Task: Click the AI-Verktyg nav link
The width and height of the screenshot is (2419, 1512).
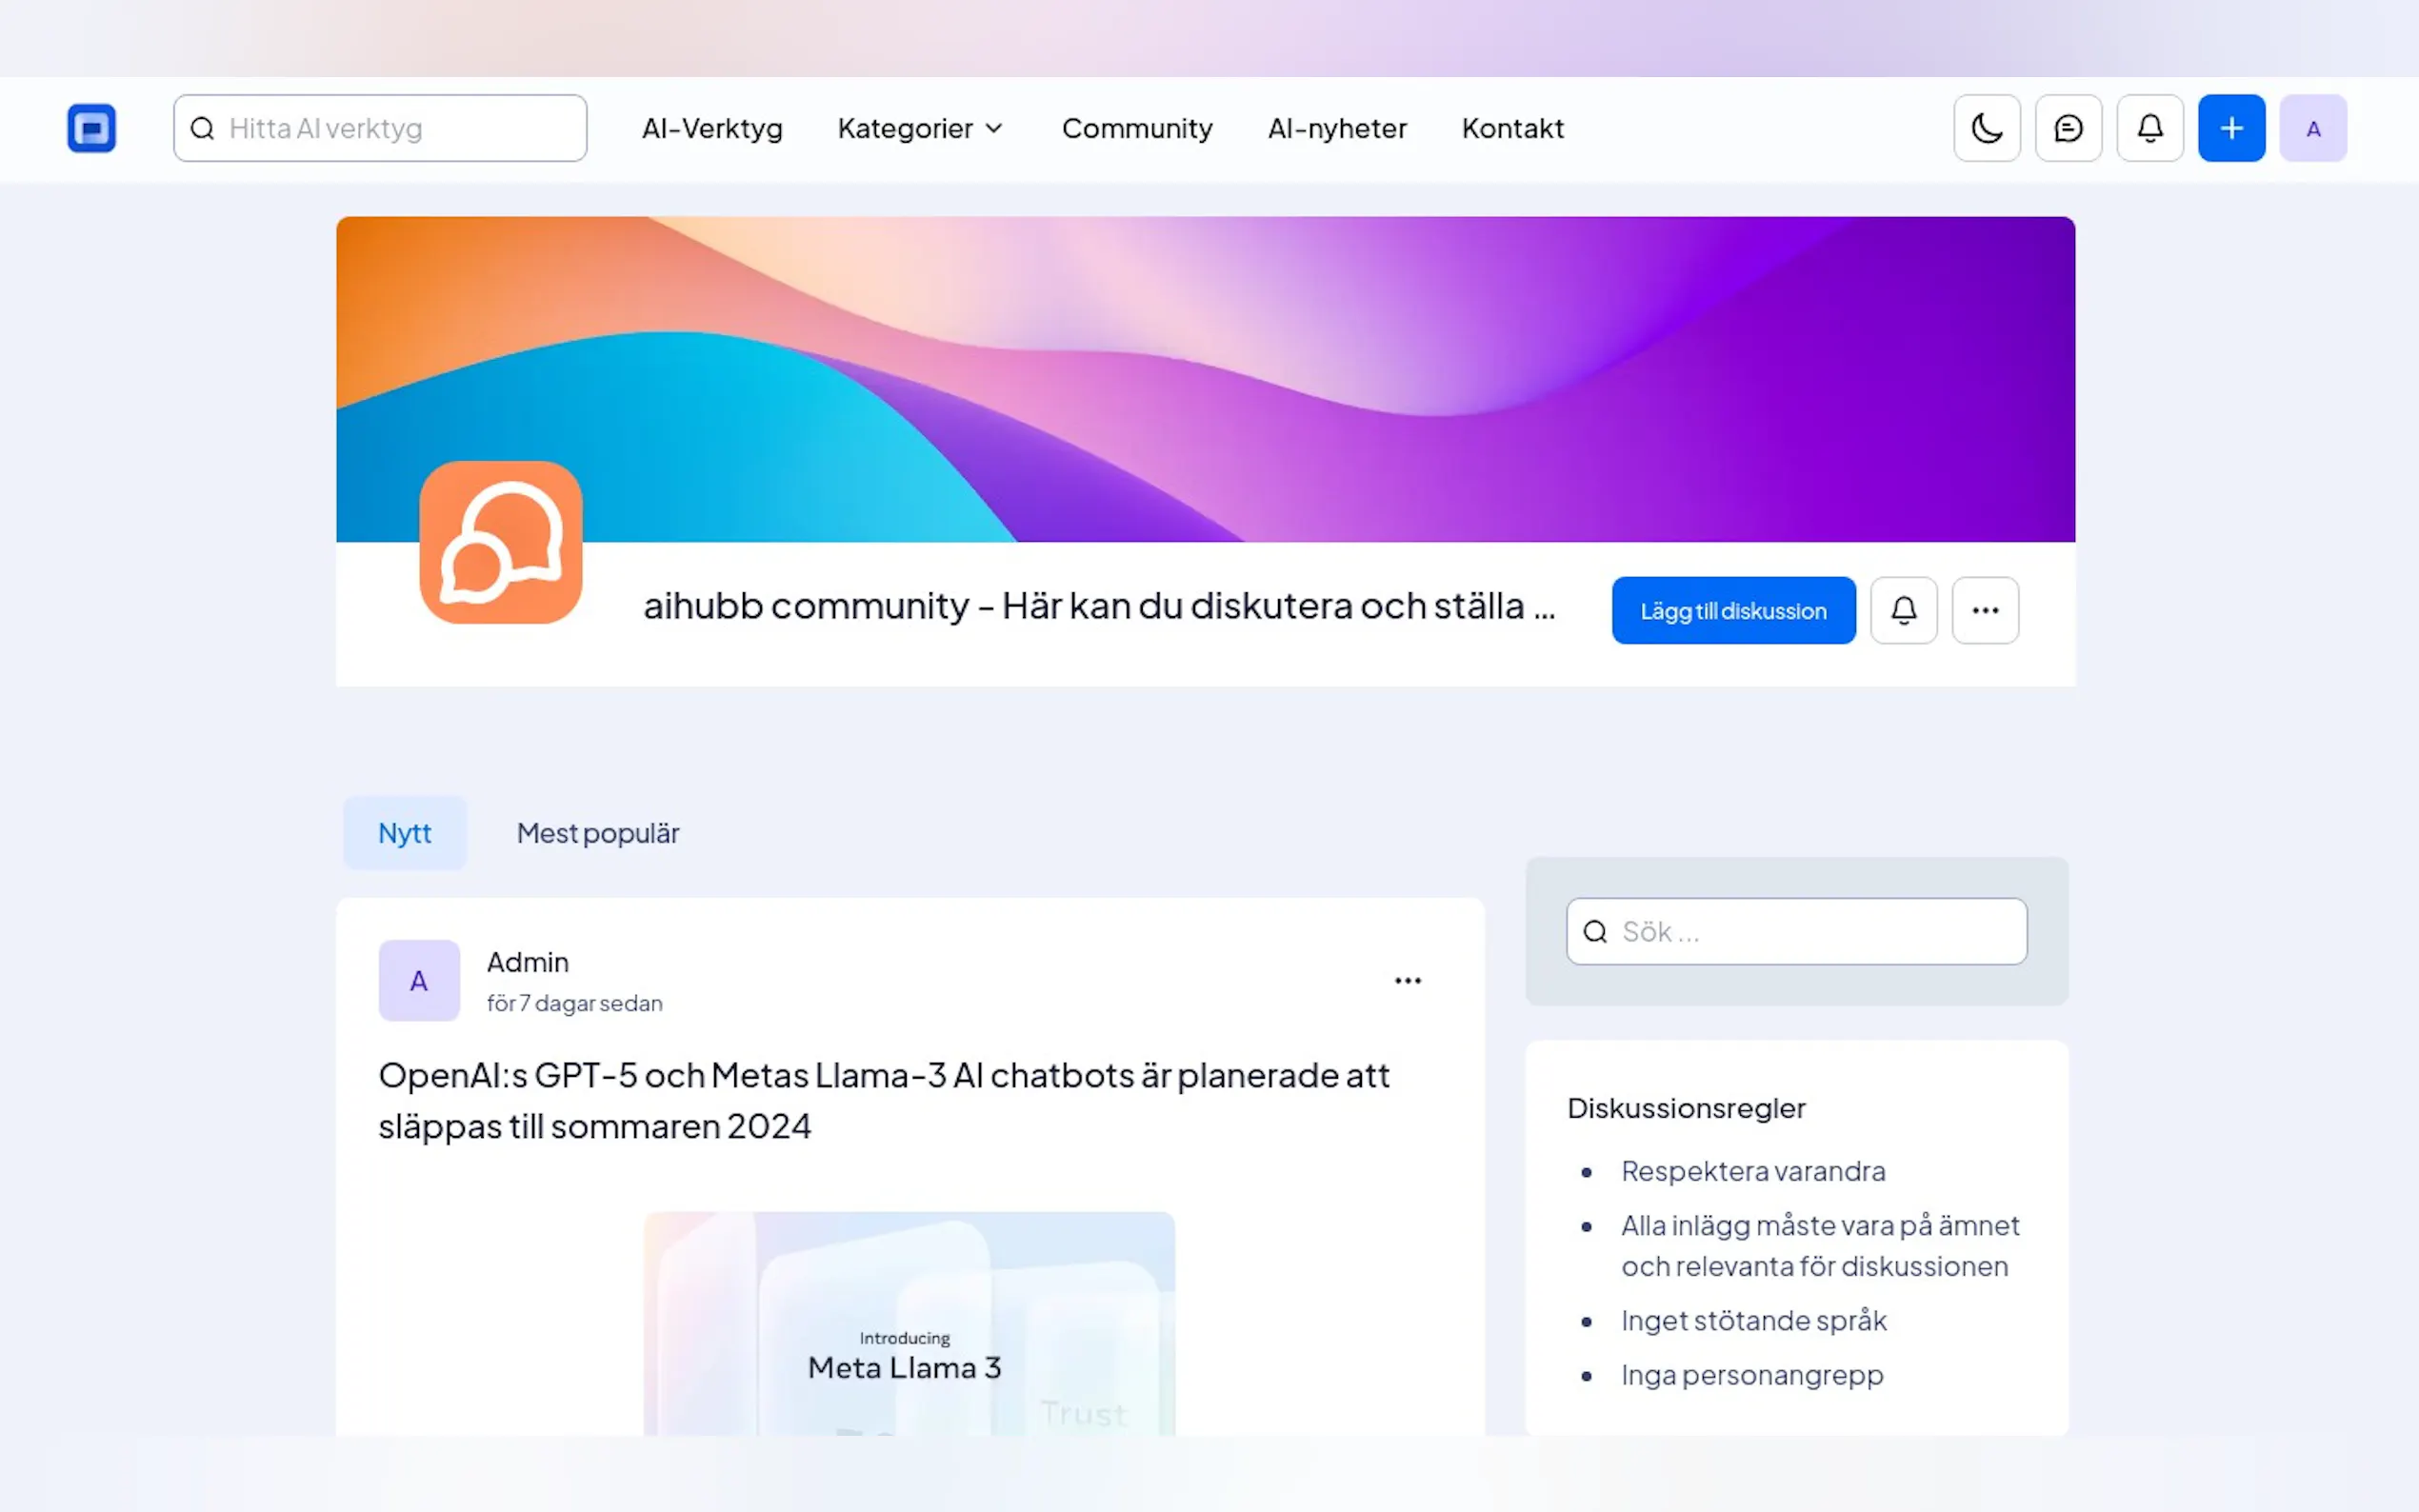Action: 711,128
